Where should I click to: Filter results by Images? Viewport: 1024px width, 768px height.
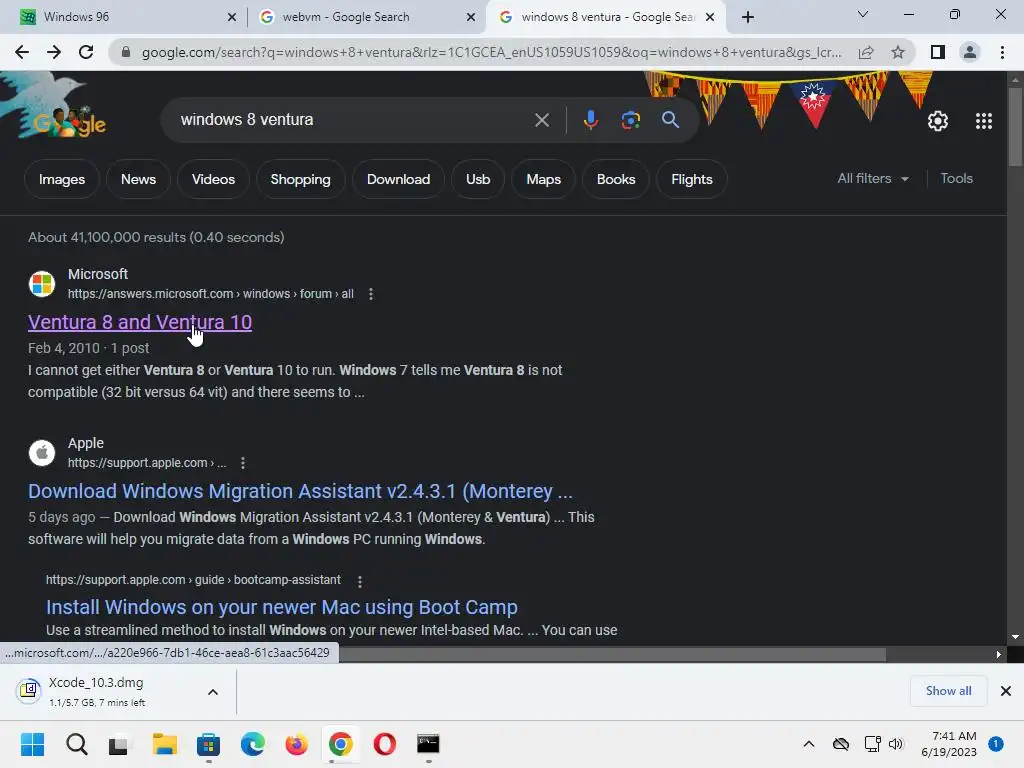pyautogui.click(x=62, y=179)
